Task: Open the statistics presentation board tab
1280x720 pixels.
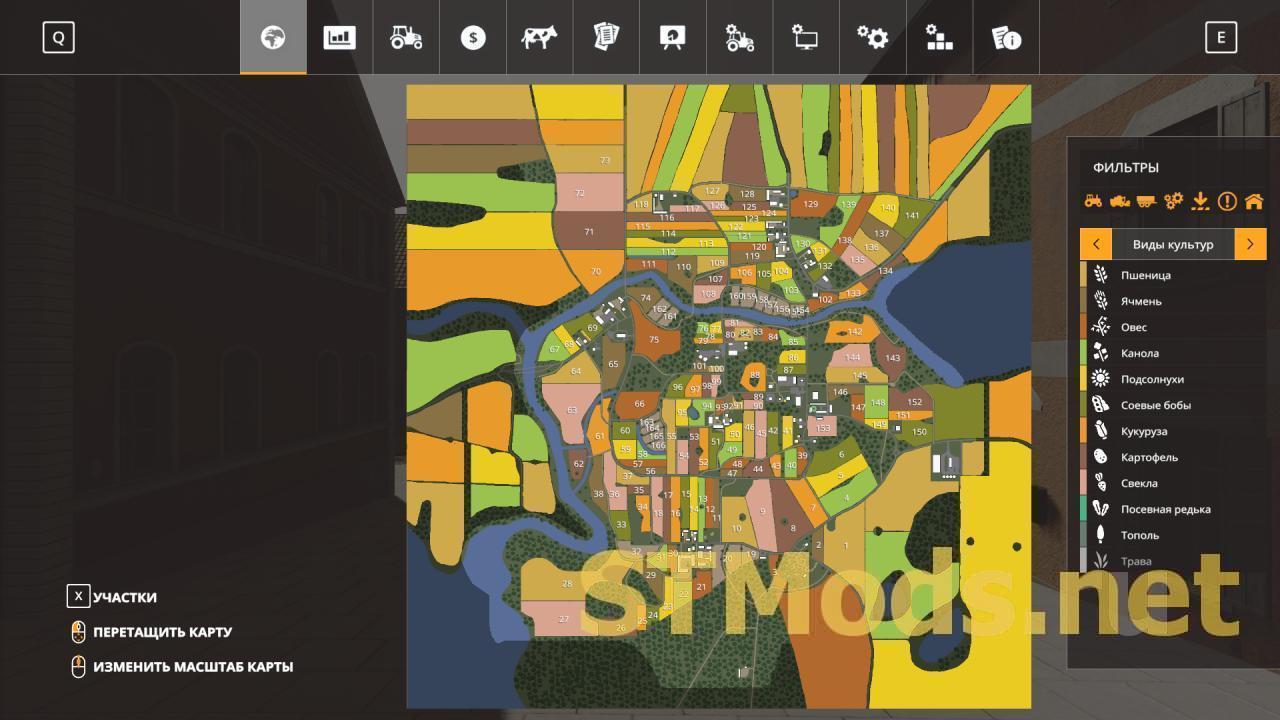Action: 672,38
